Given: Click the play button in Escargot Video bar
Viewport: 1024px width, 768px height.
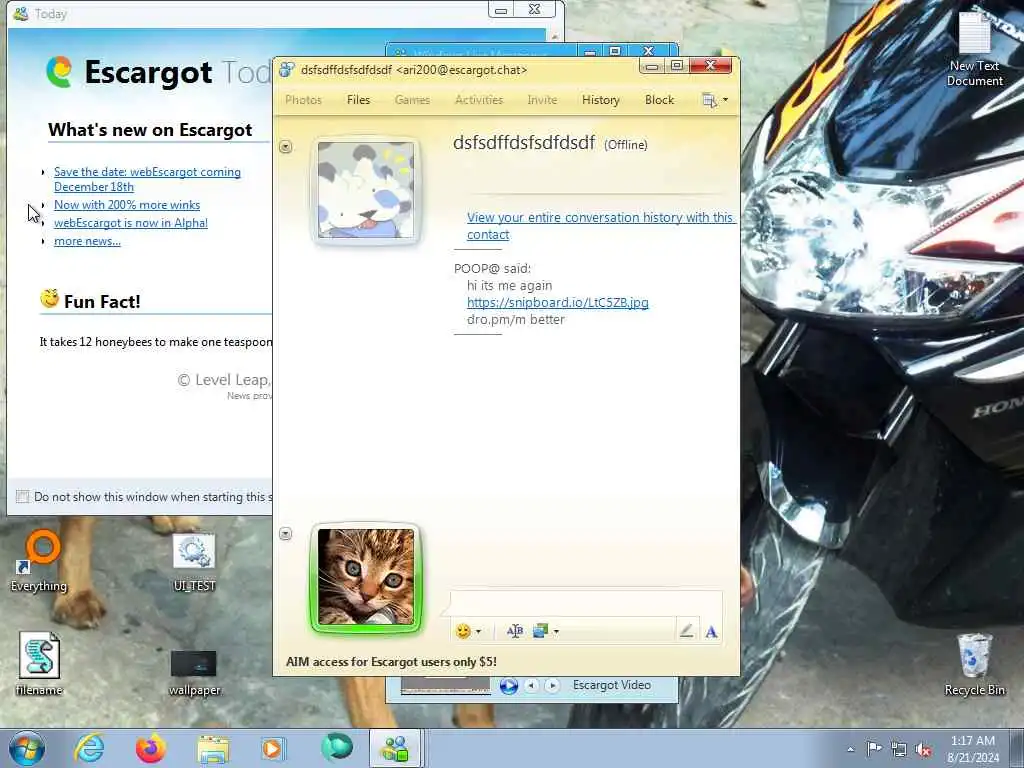Looking at the screenshot, I should point(509,686).
